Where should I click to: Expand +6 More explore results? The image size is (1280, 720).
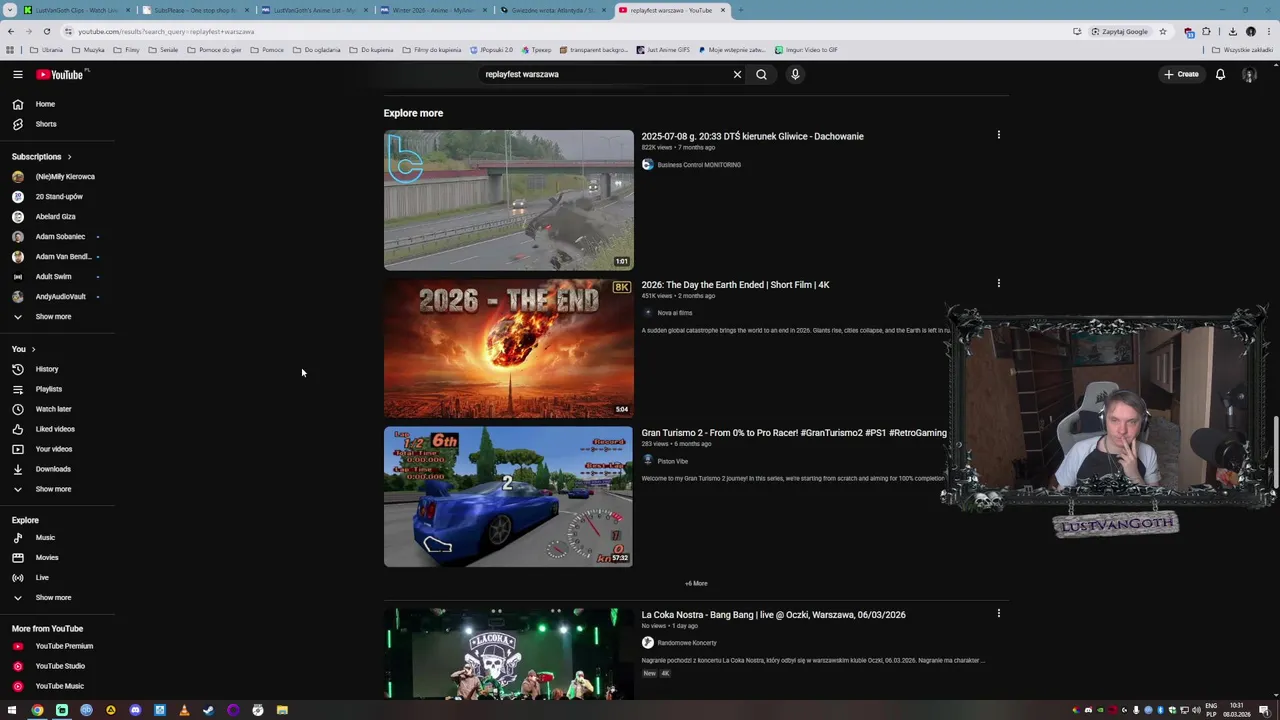point(696,583)
